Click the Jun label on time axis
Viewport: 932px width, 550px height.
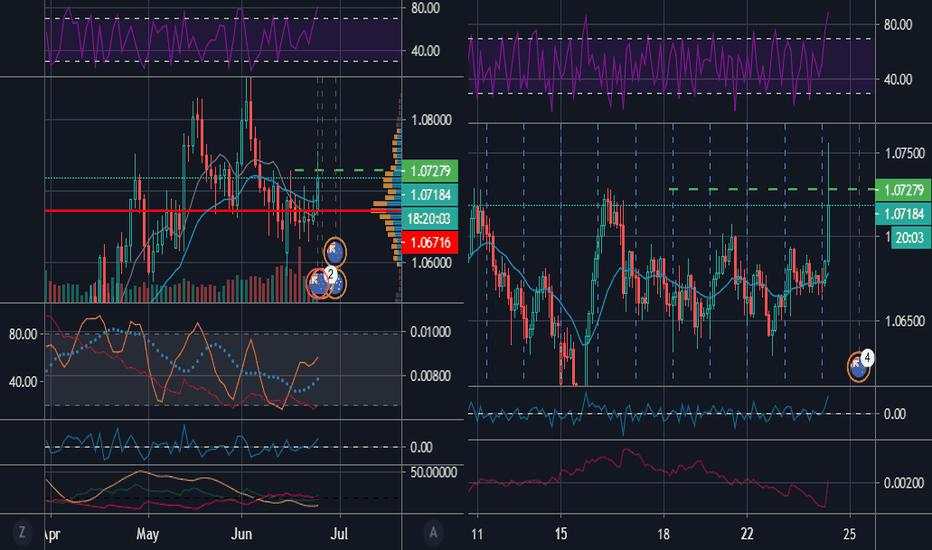[x=241, y=534]
